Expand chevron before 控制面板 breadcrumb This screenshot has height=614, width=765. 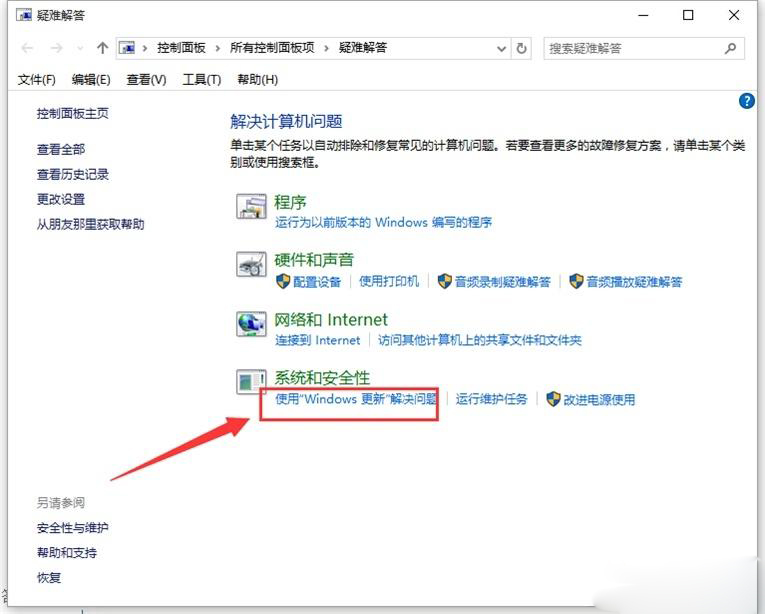pyautogui.click(x=145, y=48)
